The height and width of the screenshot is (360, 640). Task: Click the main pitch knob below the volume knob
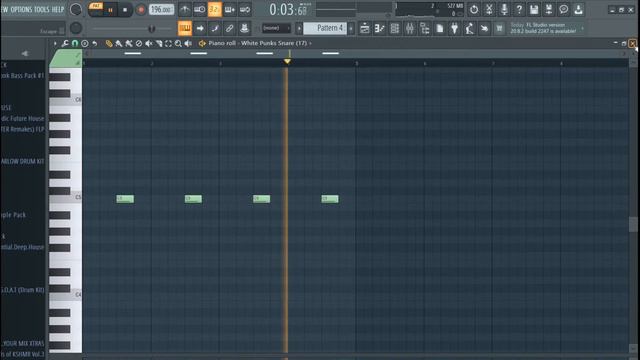[x=76, y=28]
